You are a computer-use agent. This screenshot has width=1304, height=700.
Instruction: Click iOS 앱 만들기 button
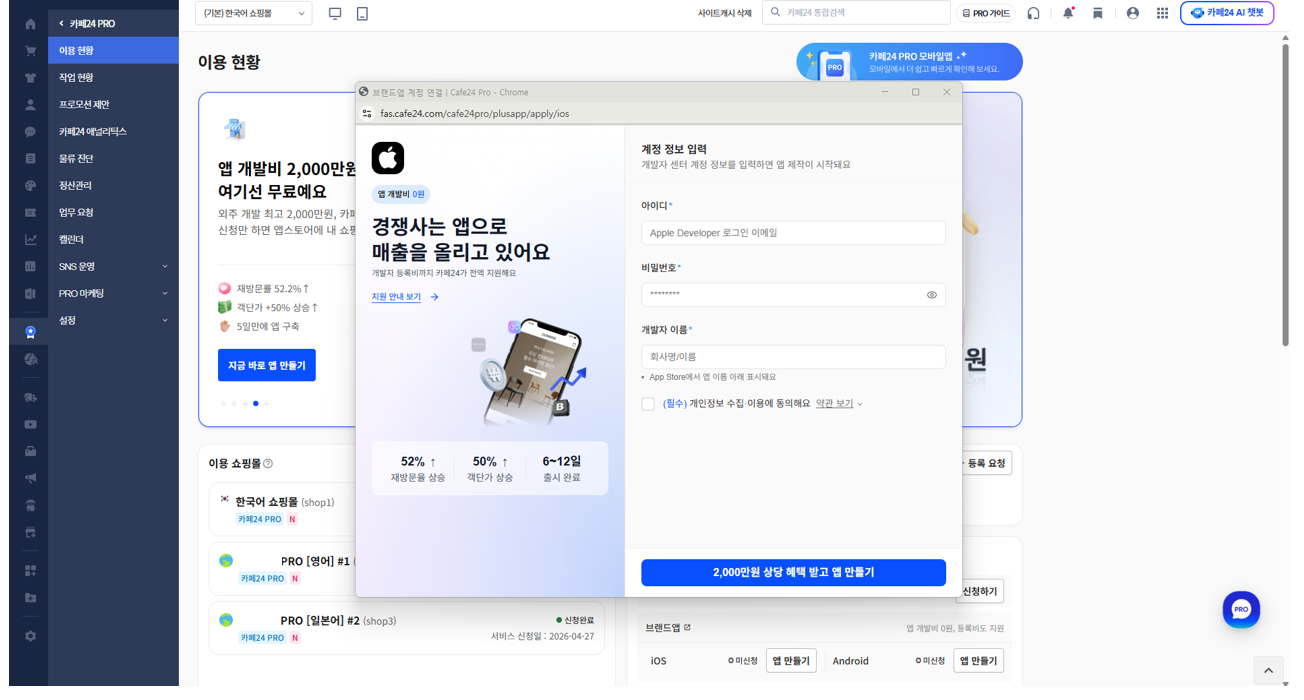(x=791, y=661)
